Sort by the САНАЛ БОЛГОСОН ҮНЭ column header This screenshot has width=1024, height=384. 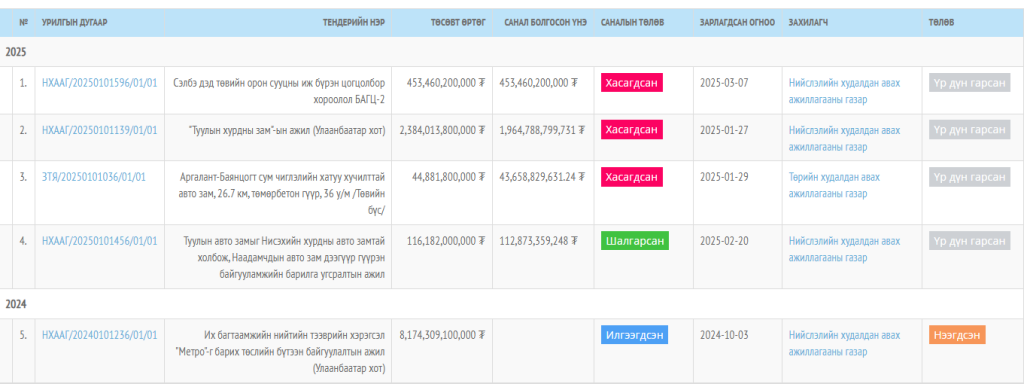(545, 23)
